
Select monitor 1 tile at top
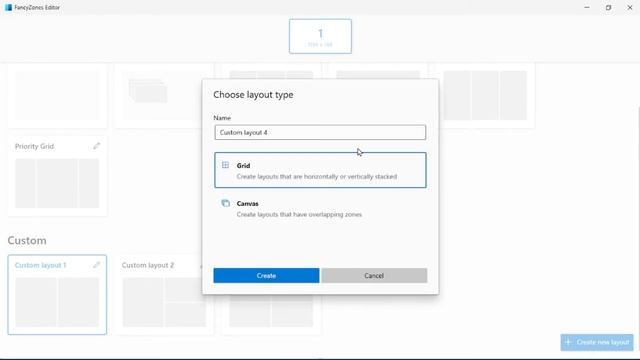pyautogui.click(x=320, y=36)
